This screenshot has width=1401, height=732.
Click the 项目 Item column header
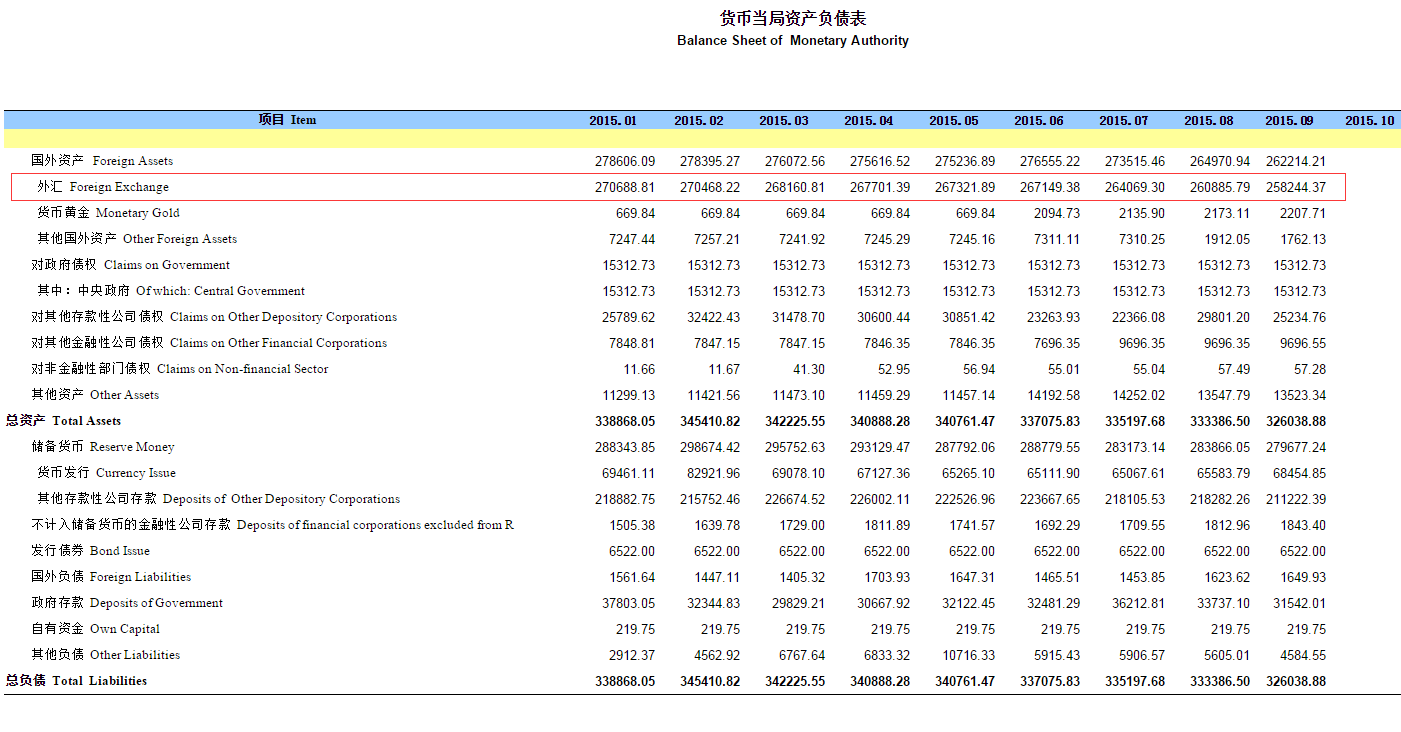[287, 120]
